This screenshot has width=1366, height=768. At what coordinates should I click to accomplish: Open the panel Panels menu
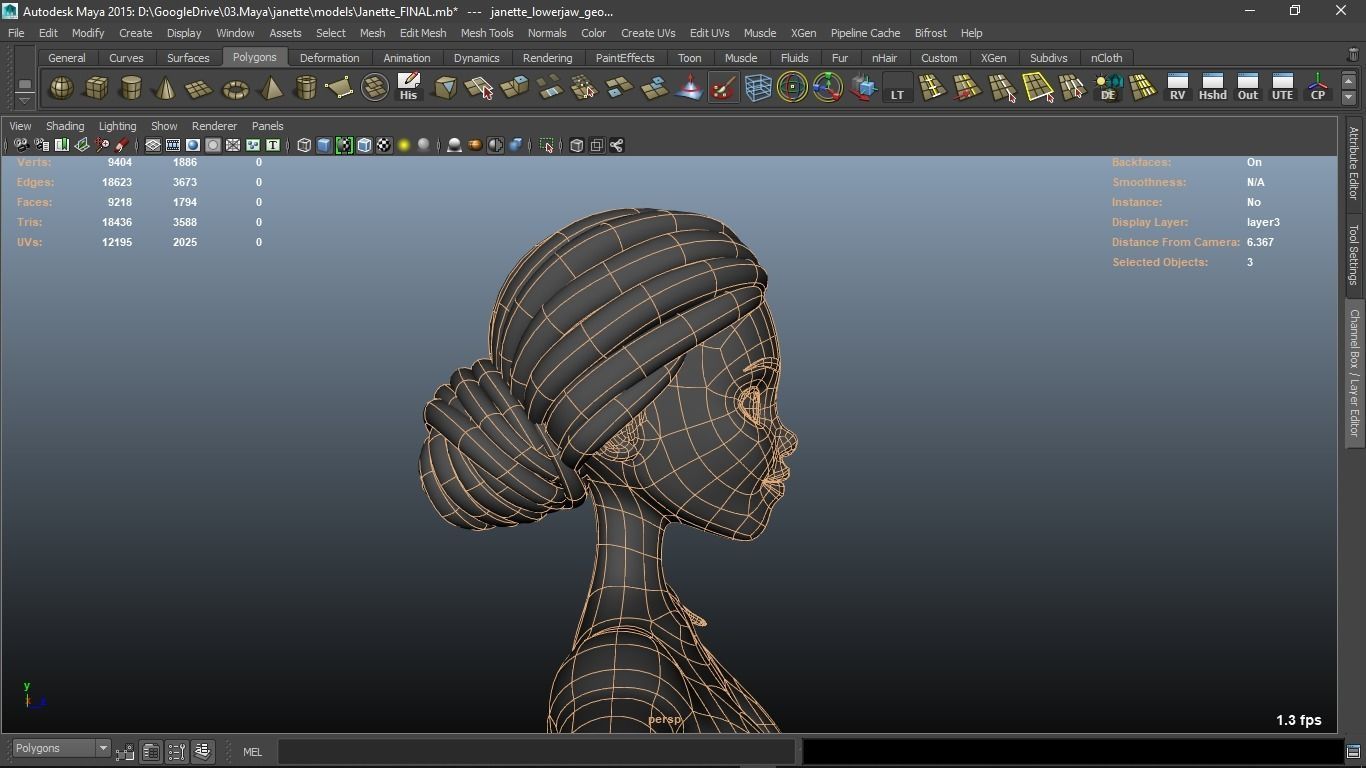[x=268, y=126]
